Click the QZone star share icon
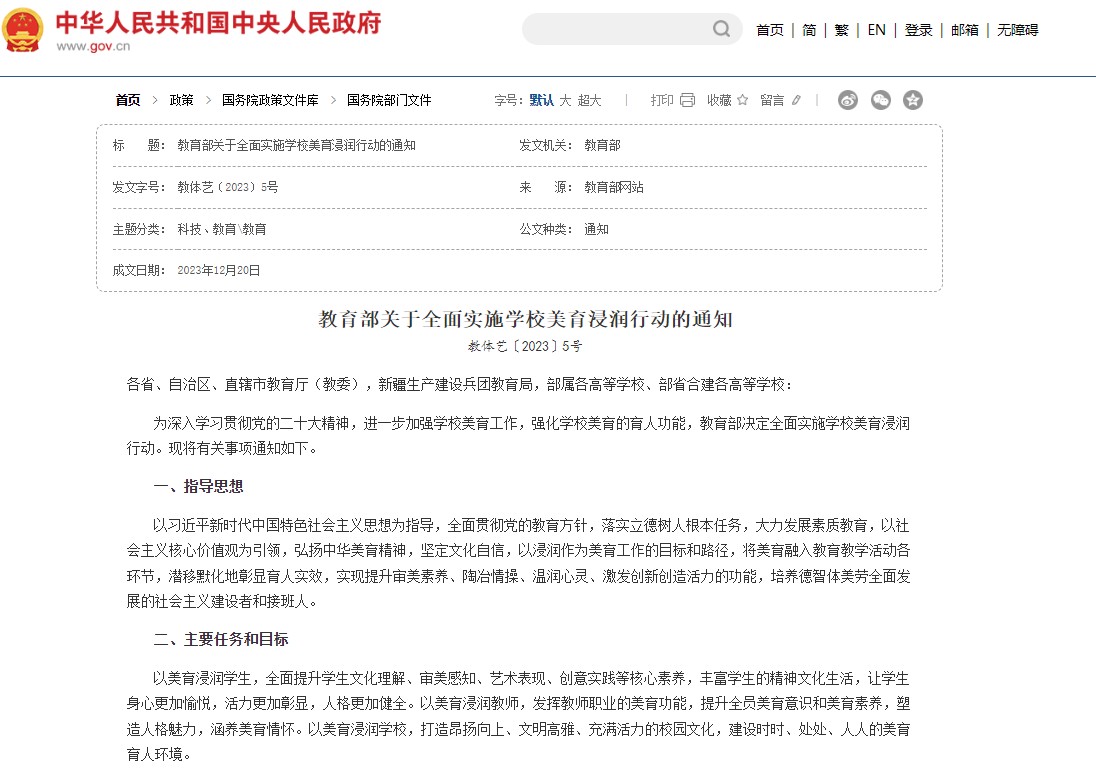The image size is (1096, 770). (x=912, y=100)
